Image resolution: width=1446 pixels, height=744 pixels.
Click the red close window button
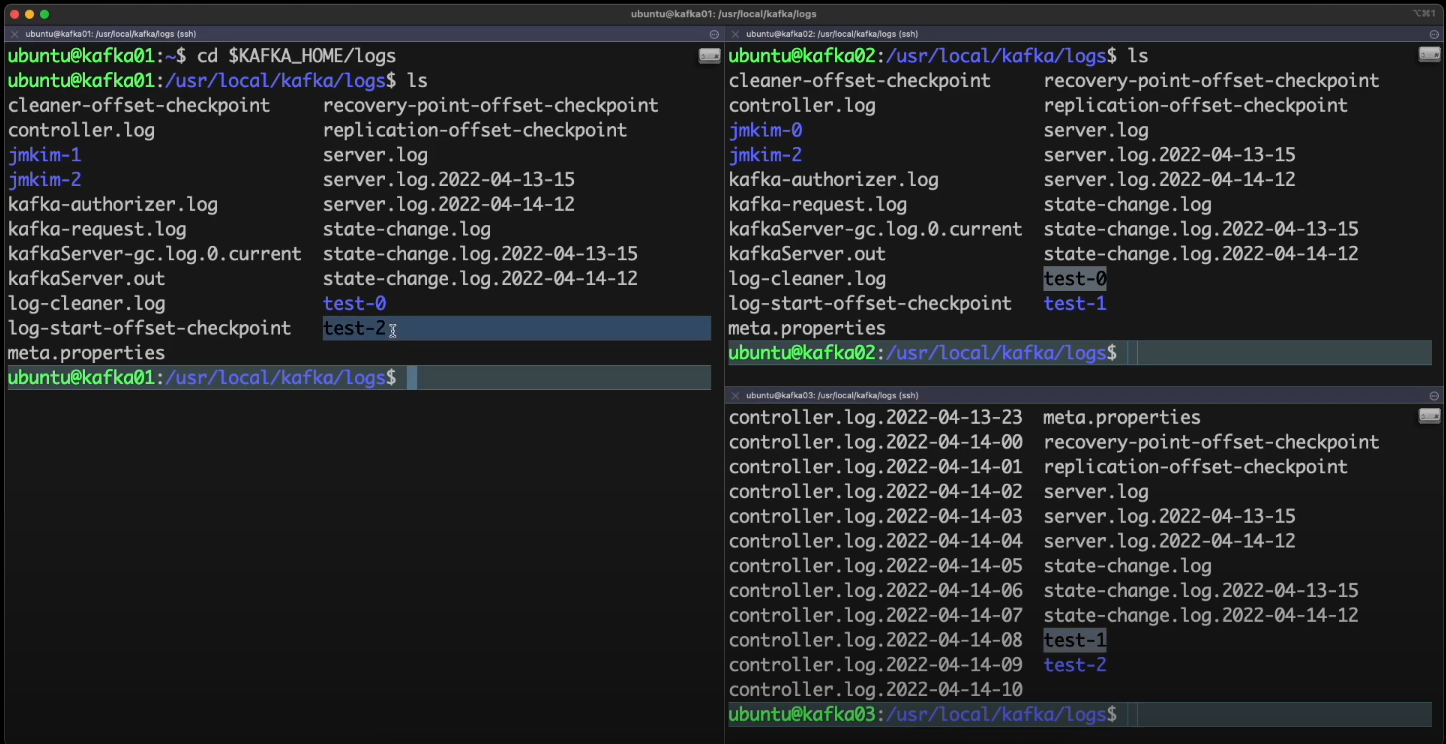click(x=13, y=14)
